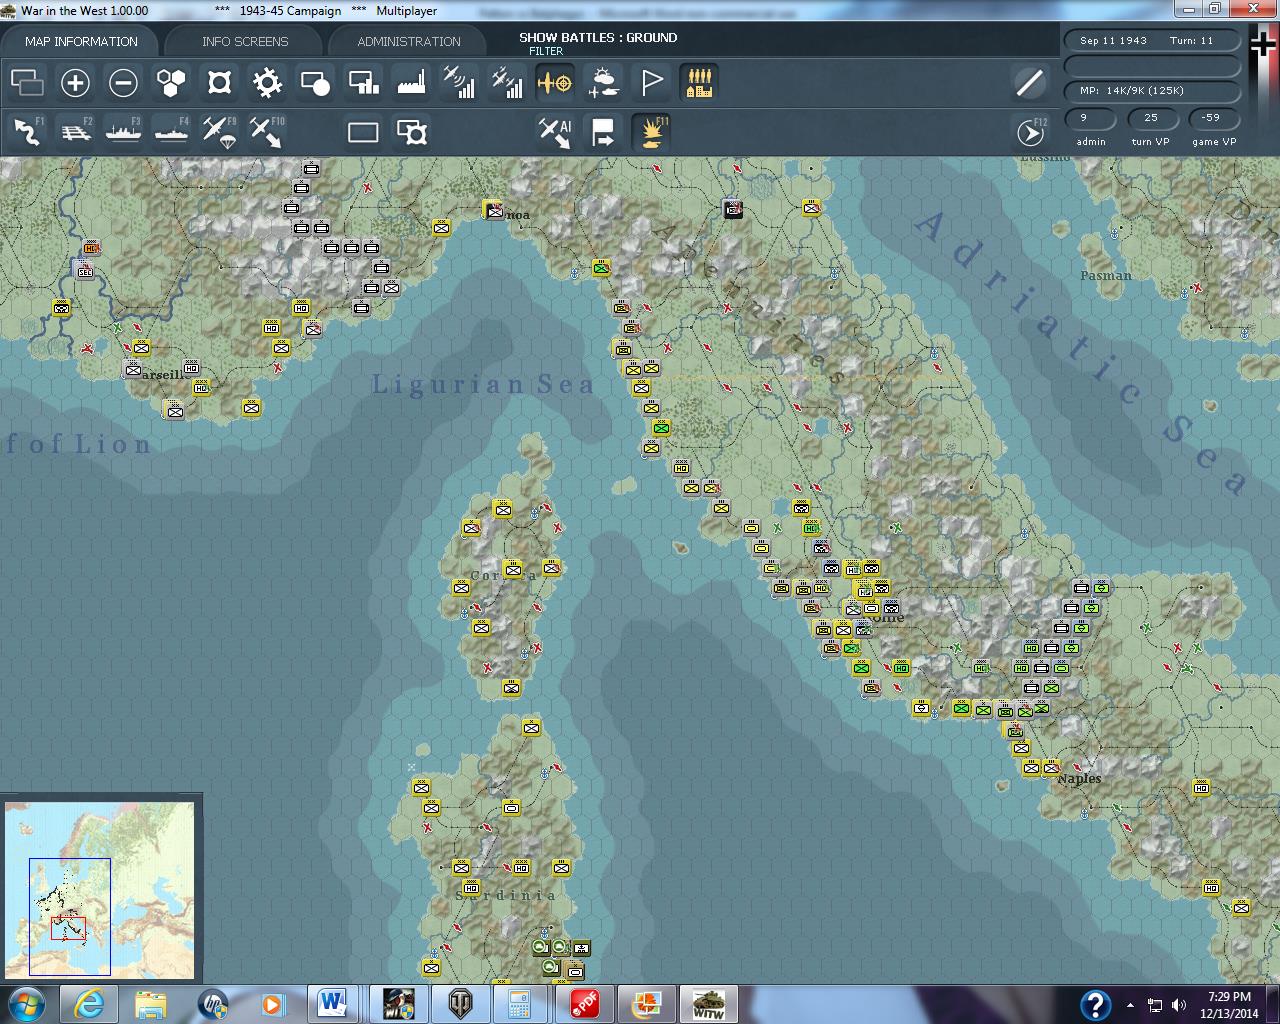The image size is (1280, 1024).
Task: Click the Show Battles : Ground label
Action: click(598, 37)
